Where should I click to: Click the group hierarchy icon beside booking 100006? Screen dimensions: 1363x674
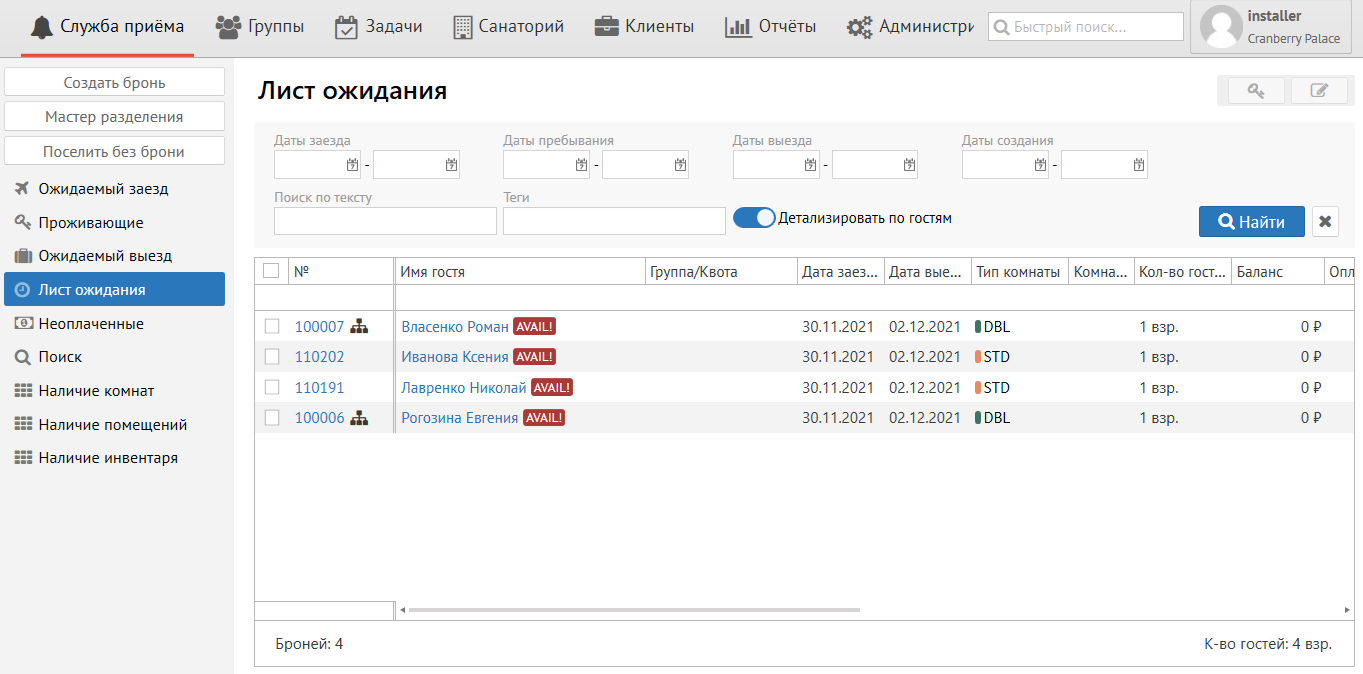tap(360, 418)
